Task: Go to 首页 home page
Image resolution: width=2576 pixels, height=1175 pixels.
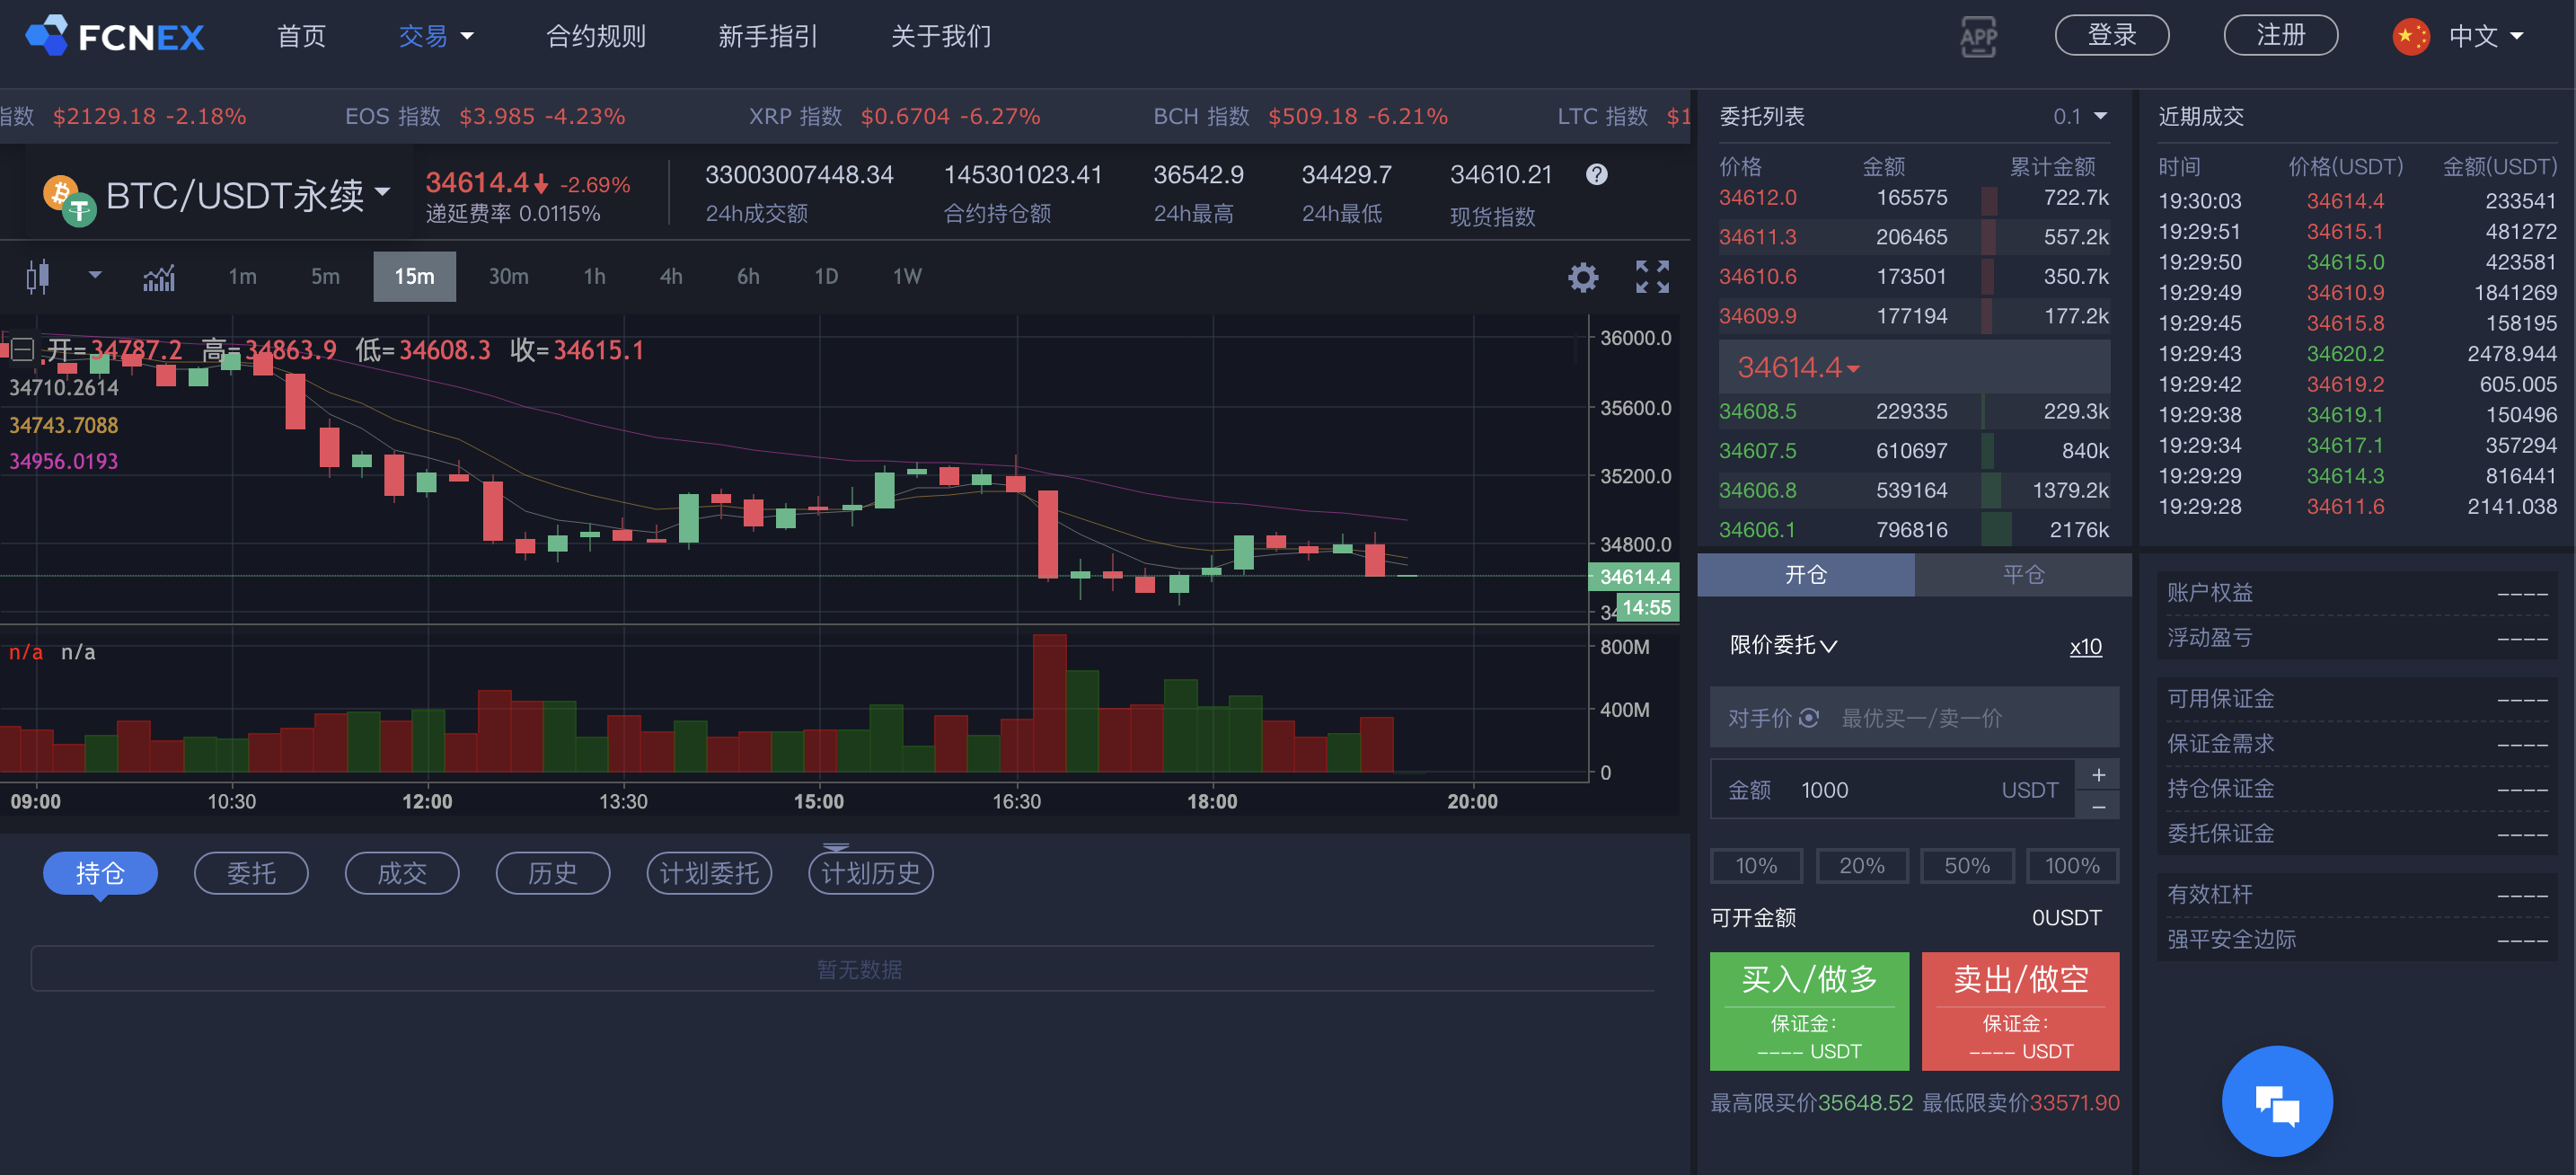Action: click(301, 37)
